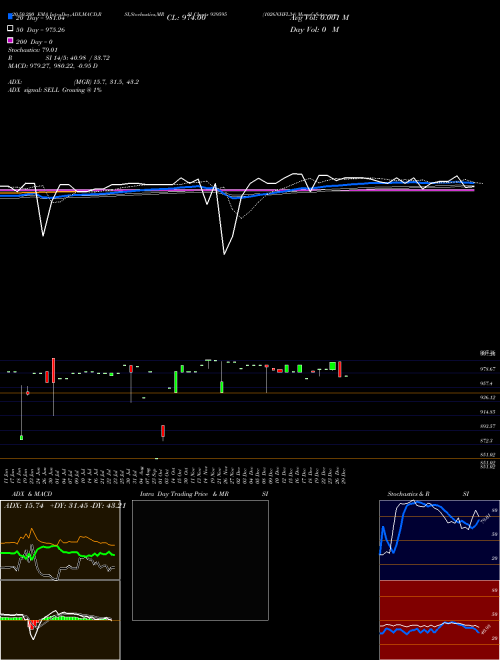The image size is (500, 660).
Task: Click the 'Stochastics & R' panel title
Action: point(408,494)
